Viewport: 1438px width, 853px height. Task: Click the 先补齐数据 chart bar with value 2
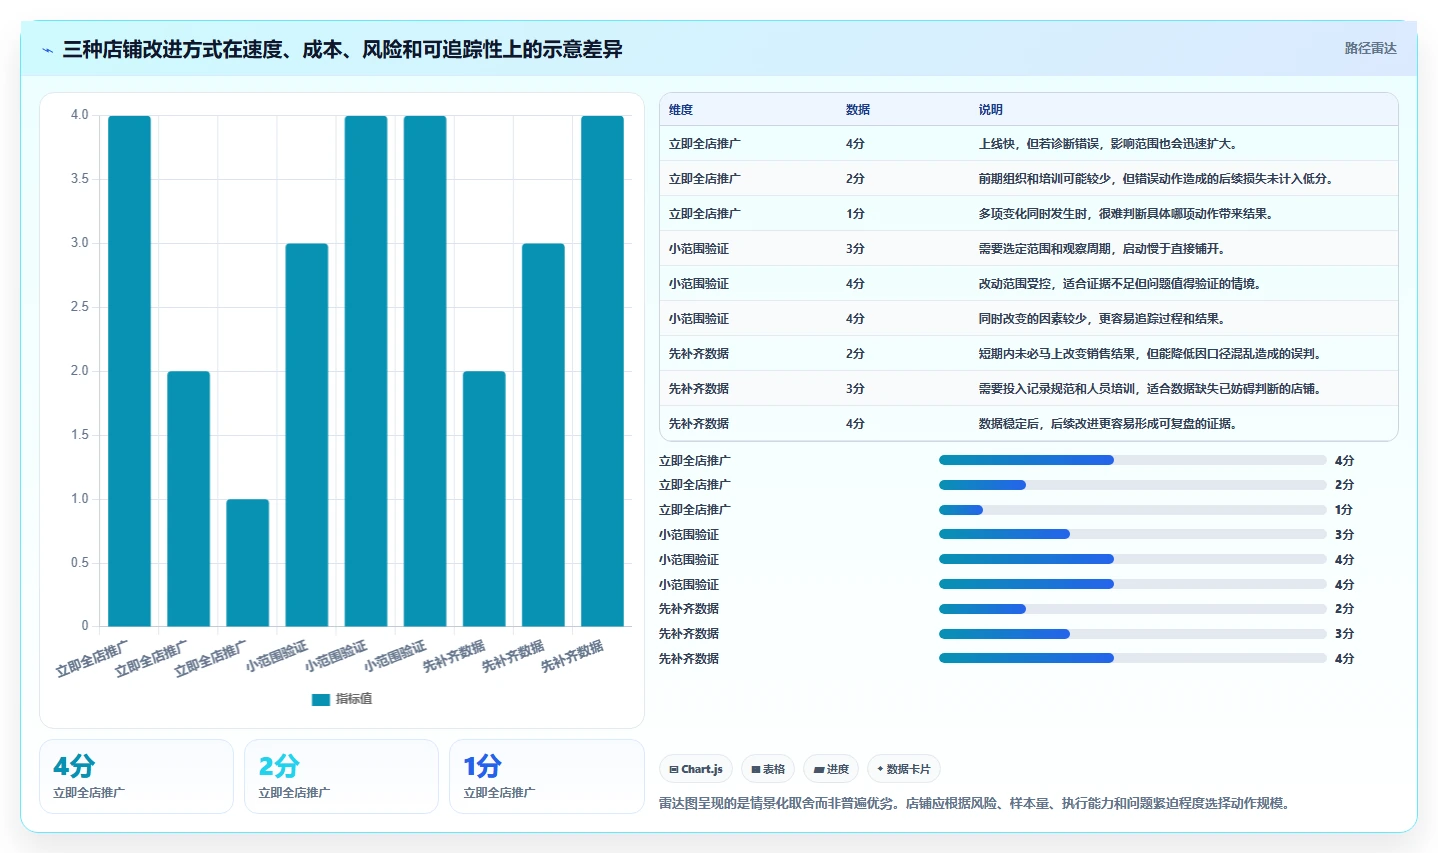[484, 499]
